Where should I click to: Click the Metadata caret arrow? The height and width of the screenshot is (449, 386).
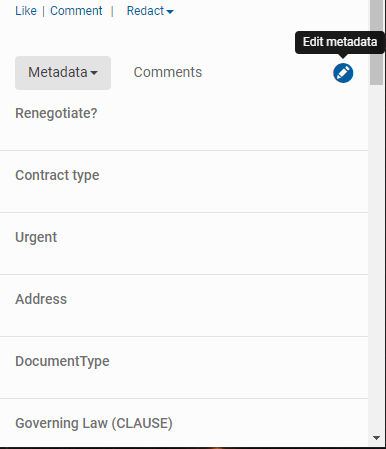pyautogui.click(x=94, y=73)
